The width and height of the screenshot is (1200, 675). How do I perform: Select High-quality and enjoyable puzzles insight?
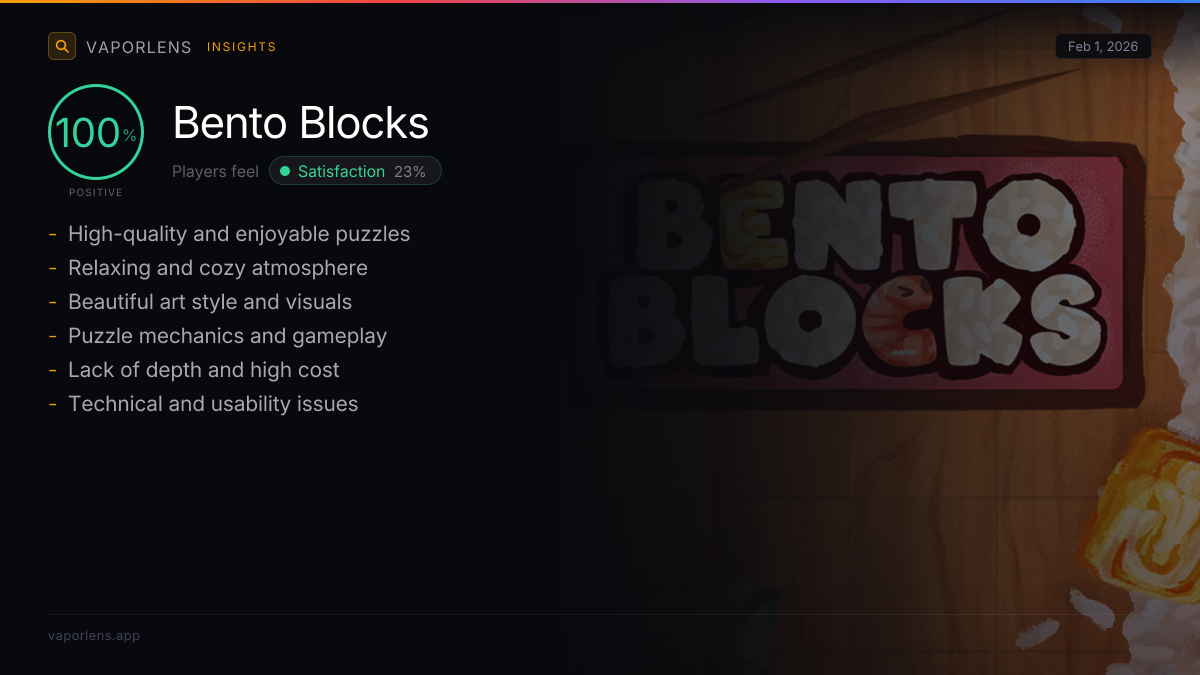tap(239, 234)
